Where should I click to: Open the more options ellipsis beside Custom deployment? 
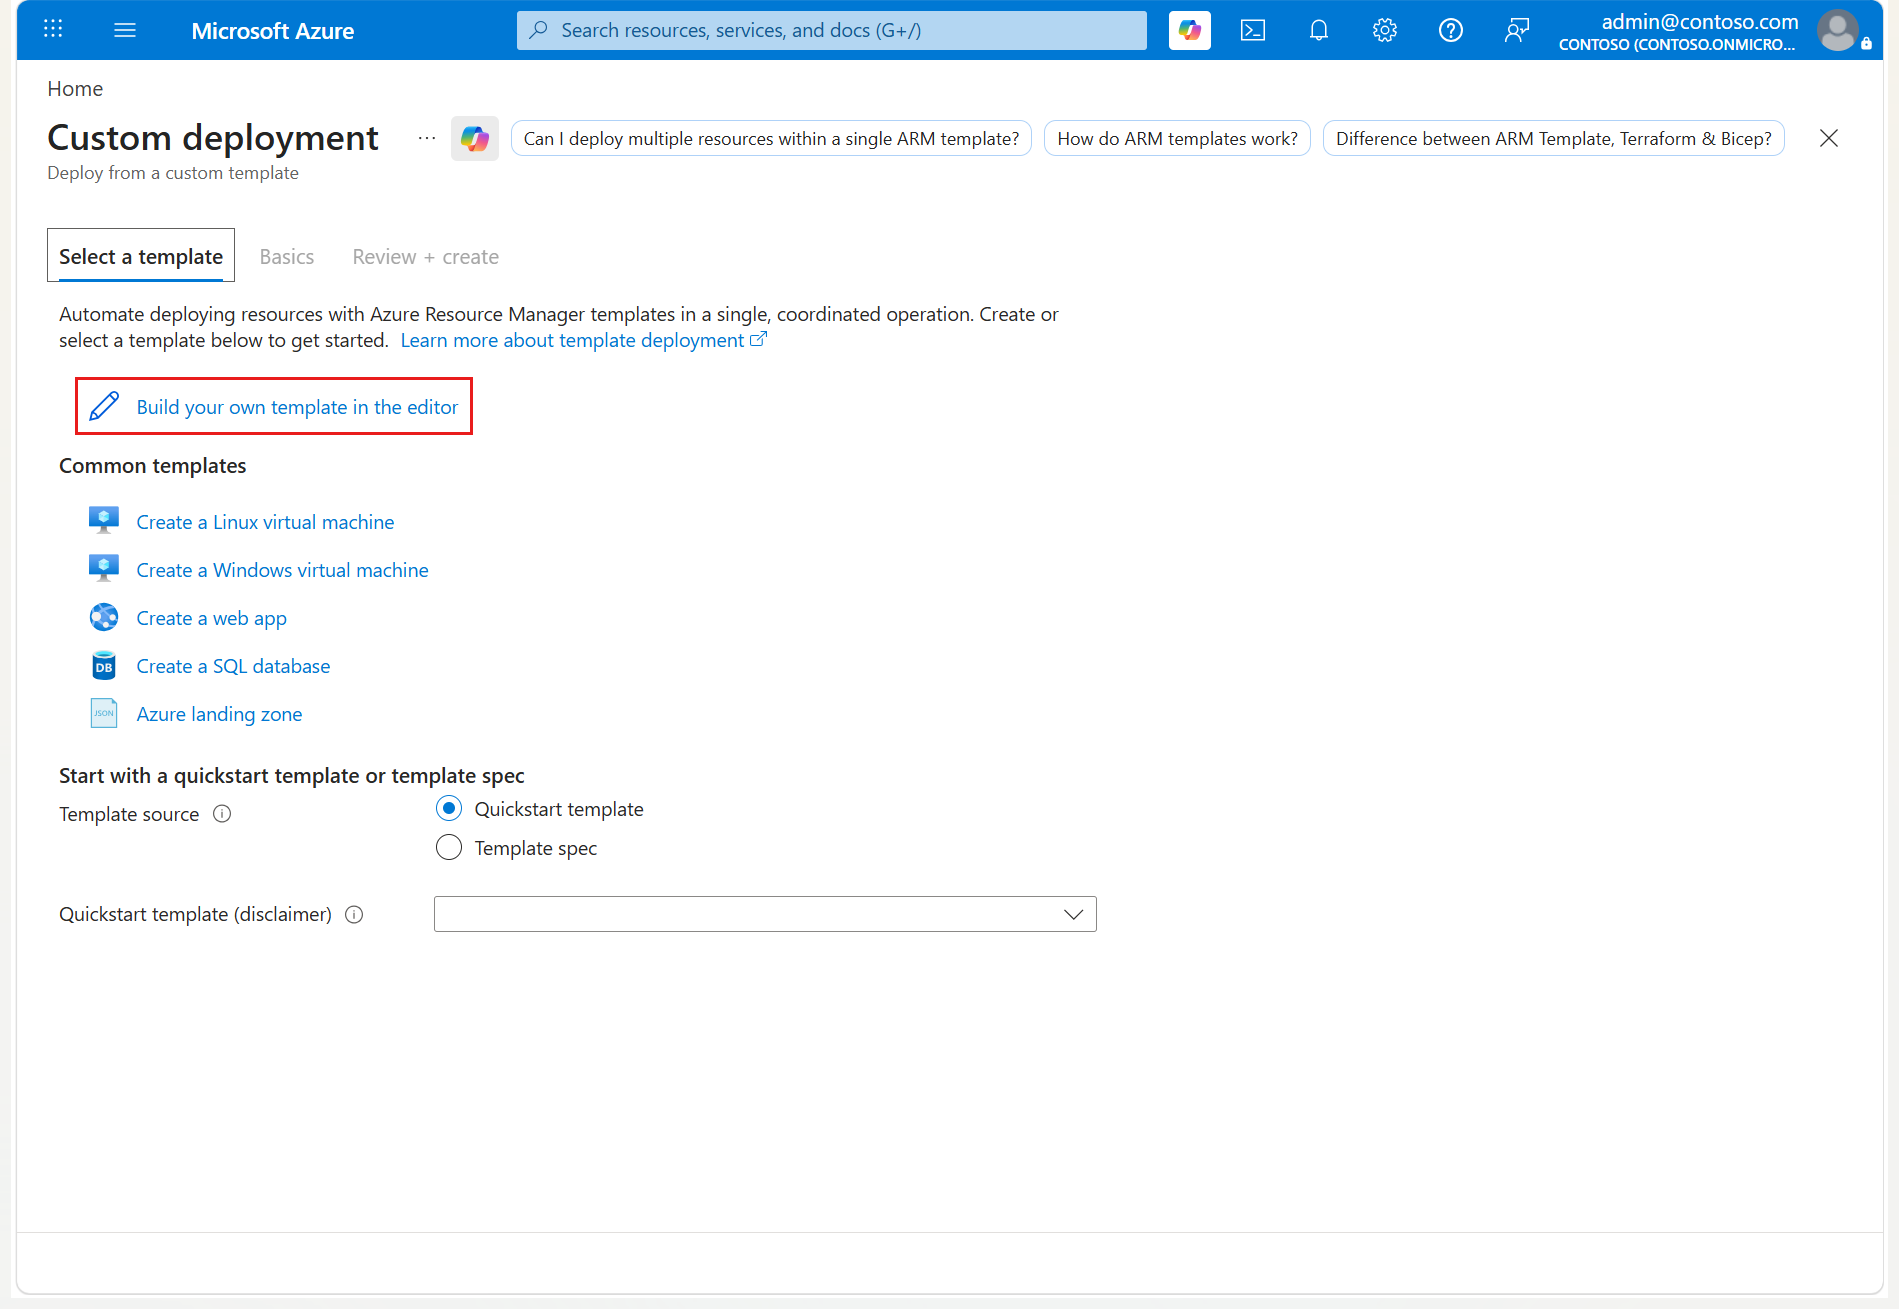pyautogui.click(x=427, y=138)
